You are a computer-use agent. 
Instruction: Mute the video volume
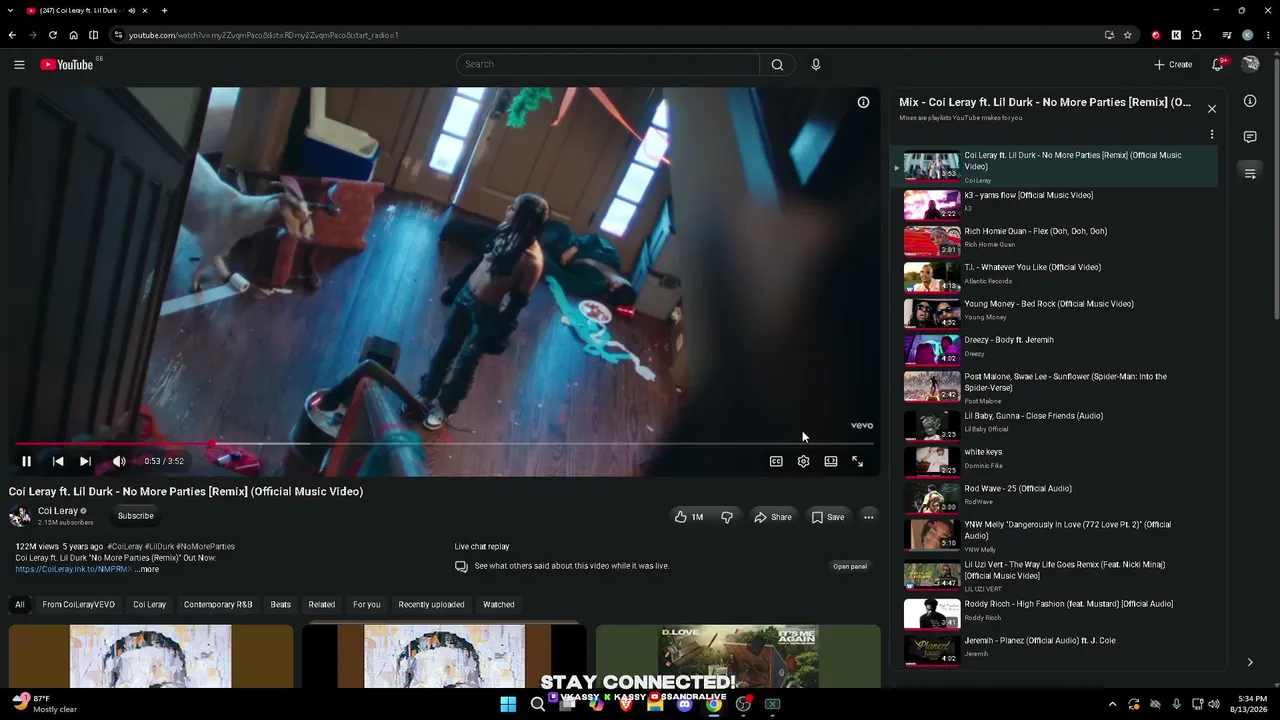coord(119,461)
